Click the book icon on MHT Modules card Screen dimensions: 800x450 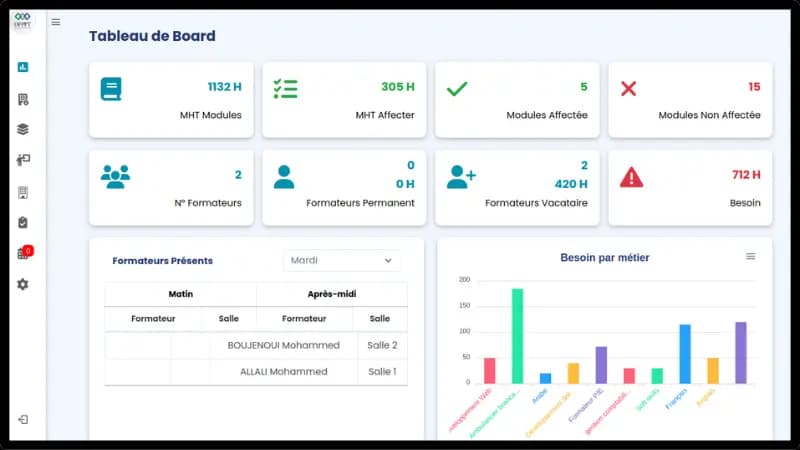coord(111,89)
